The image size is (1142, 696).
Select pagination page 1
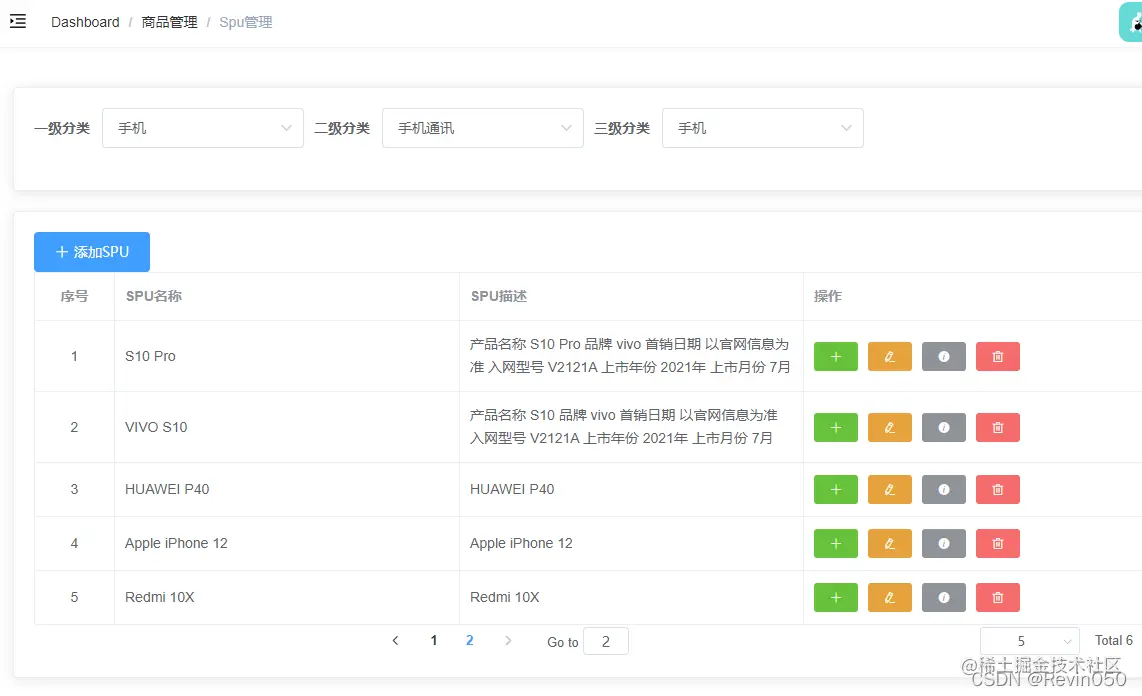tap(433, 641)
